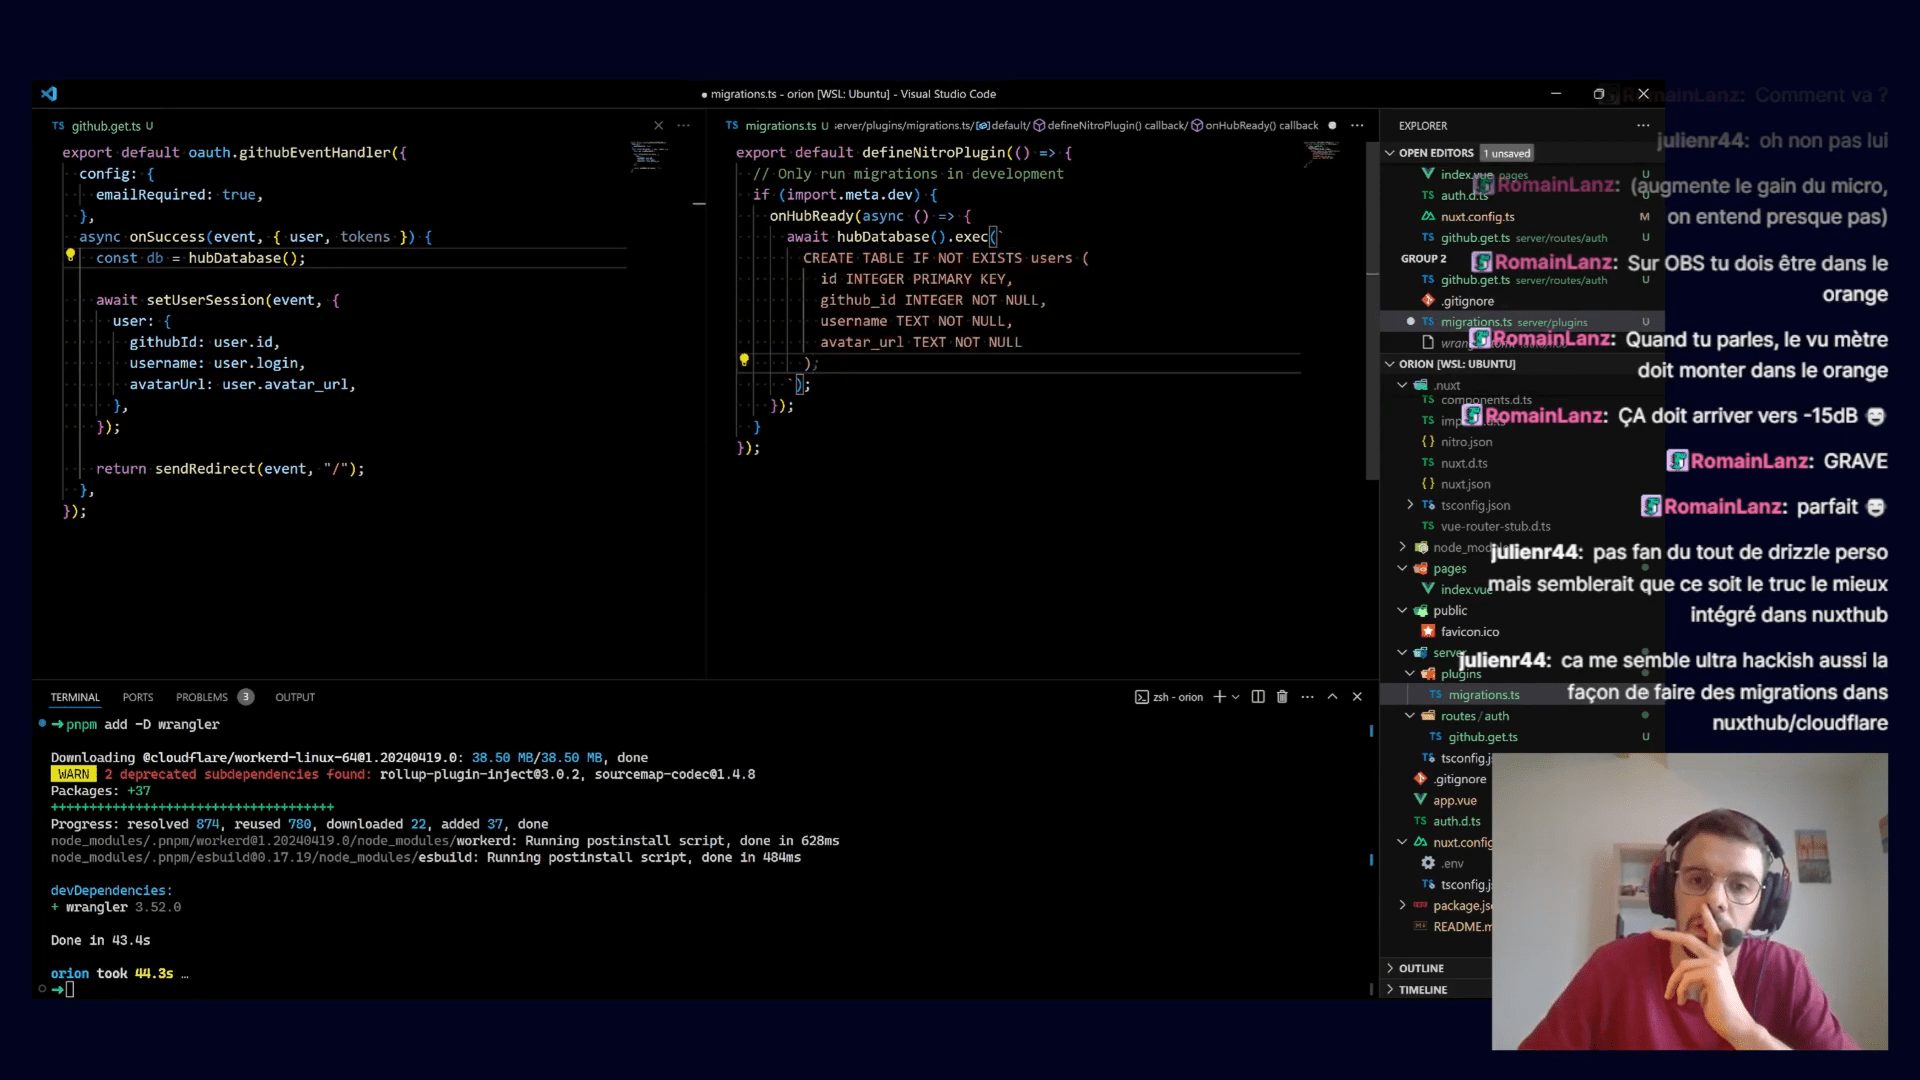Close the terminal panel
Image resolution: width=1920 pixels, height=1080 pixels.
1357,697
